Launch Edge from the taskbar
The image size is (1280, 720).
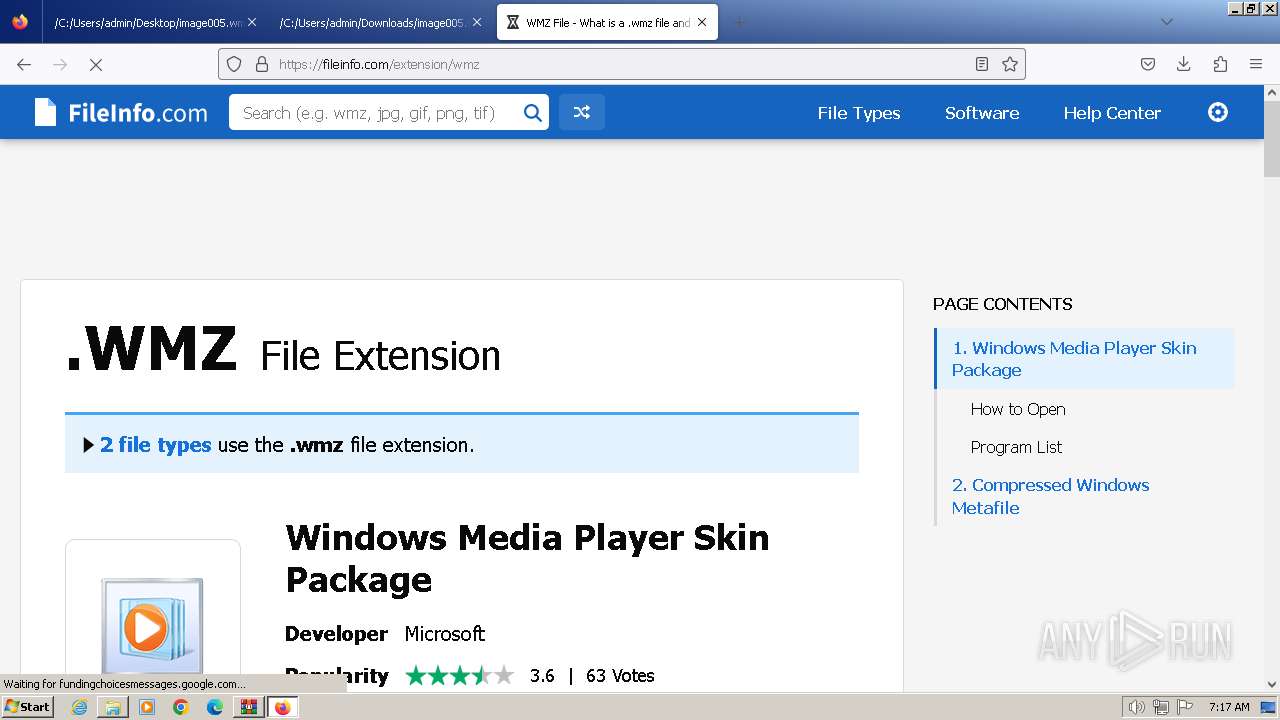point(215,707)
